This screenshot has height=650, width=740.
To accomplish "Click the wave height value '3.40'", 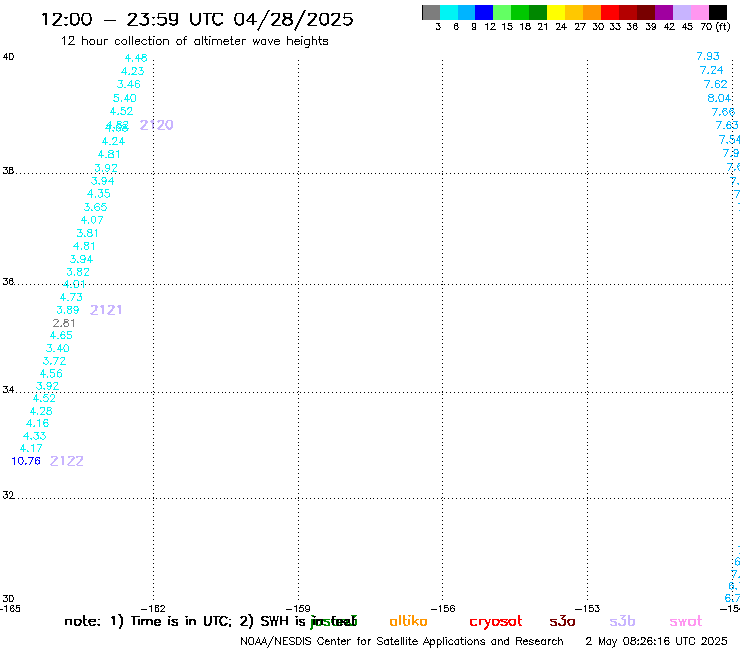I will [58, 348].
